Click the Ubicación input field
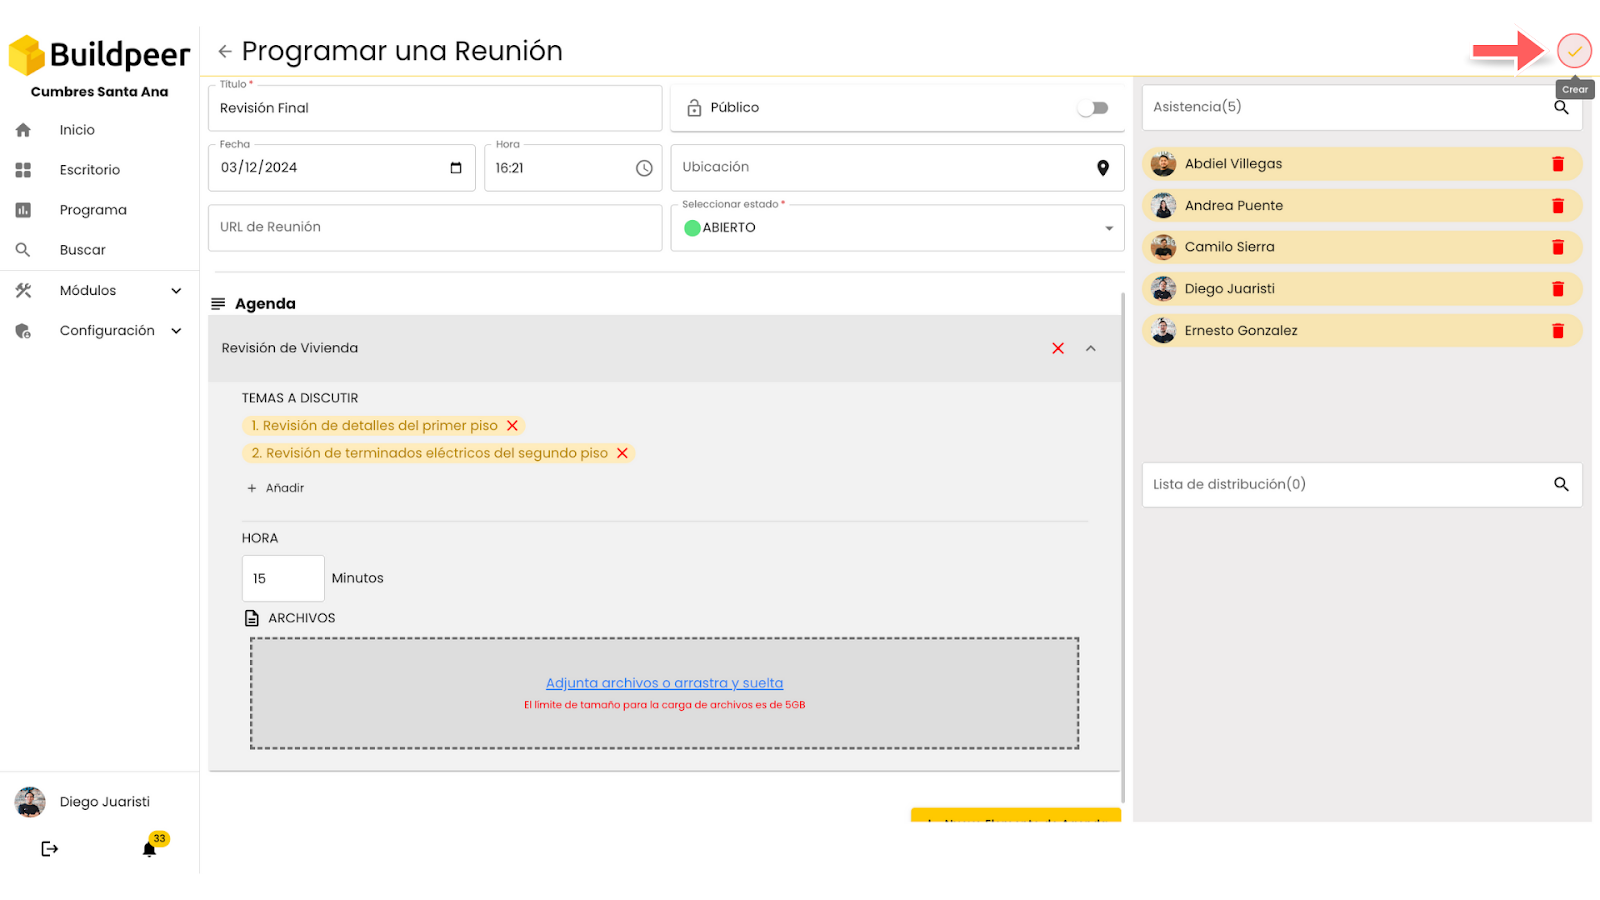Image resolution: width=1600 pixels, height=900 pixels. click(x=897, y=168)
